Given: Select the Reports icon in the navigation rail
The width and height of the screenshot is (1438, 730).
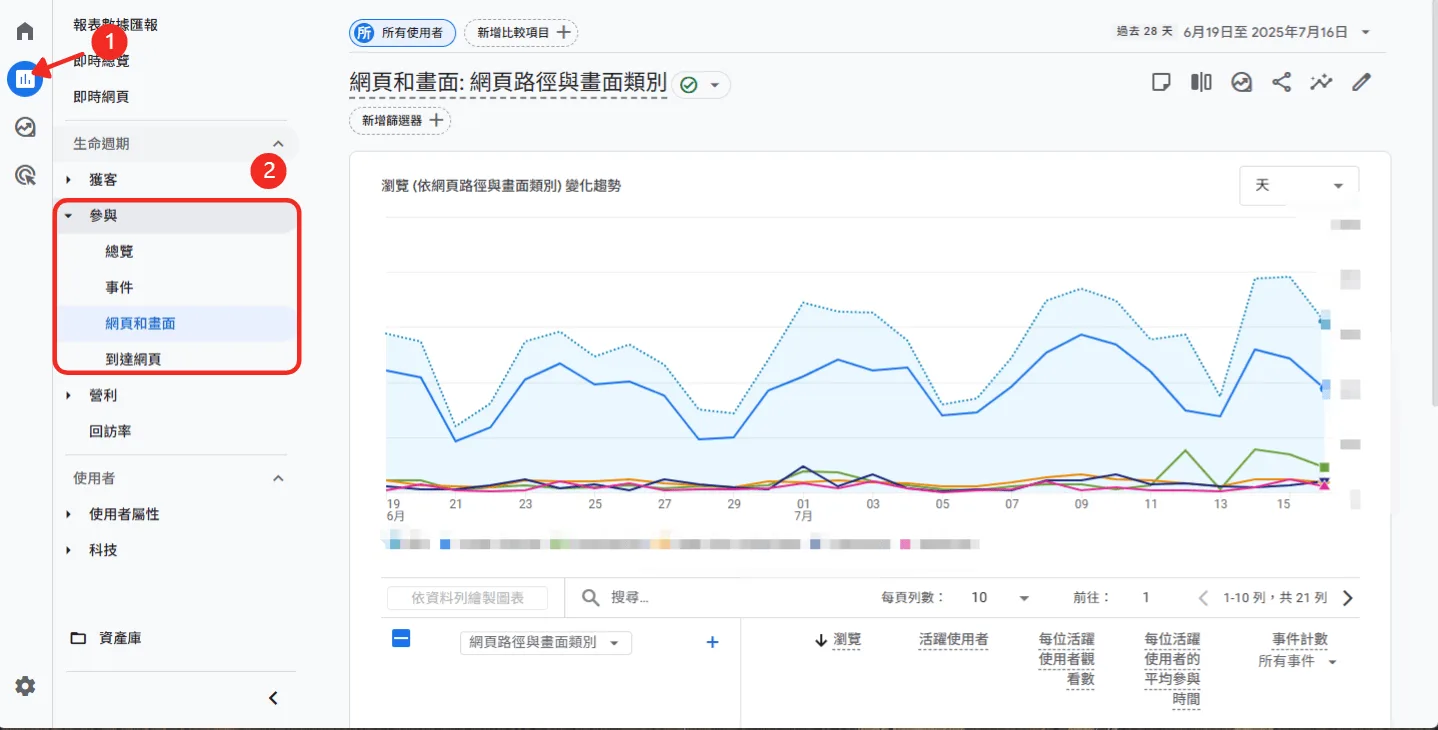Looking at the screenshot, I should tap(24, 79).
